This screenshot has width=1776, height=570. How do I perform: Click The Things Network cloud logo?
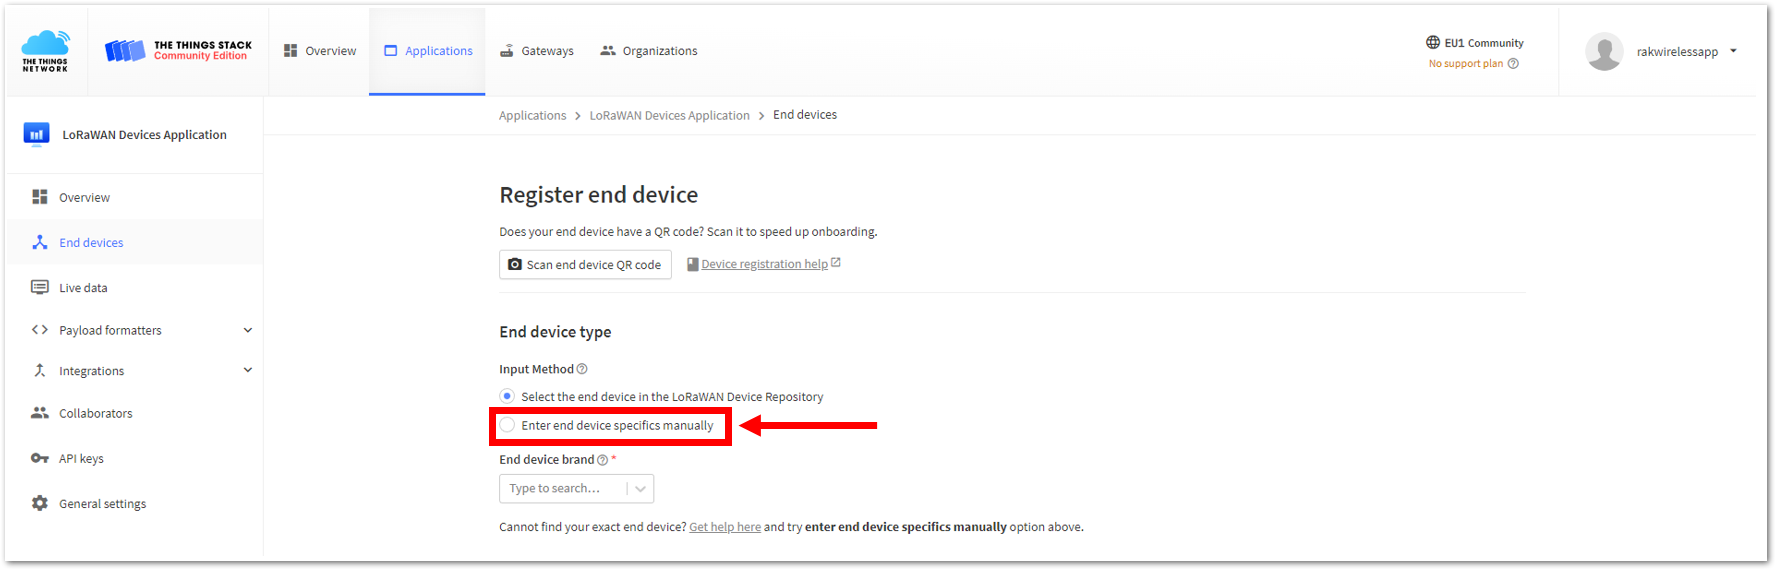45,51
